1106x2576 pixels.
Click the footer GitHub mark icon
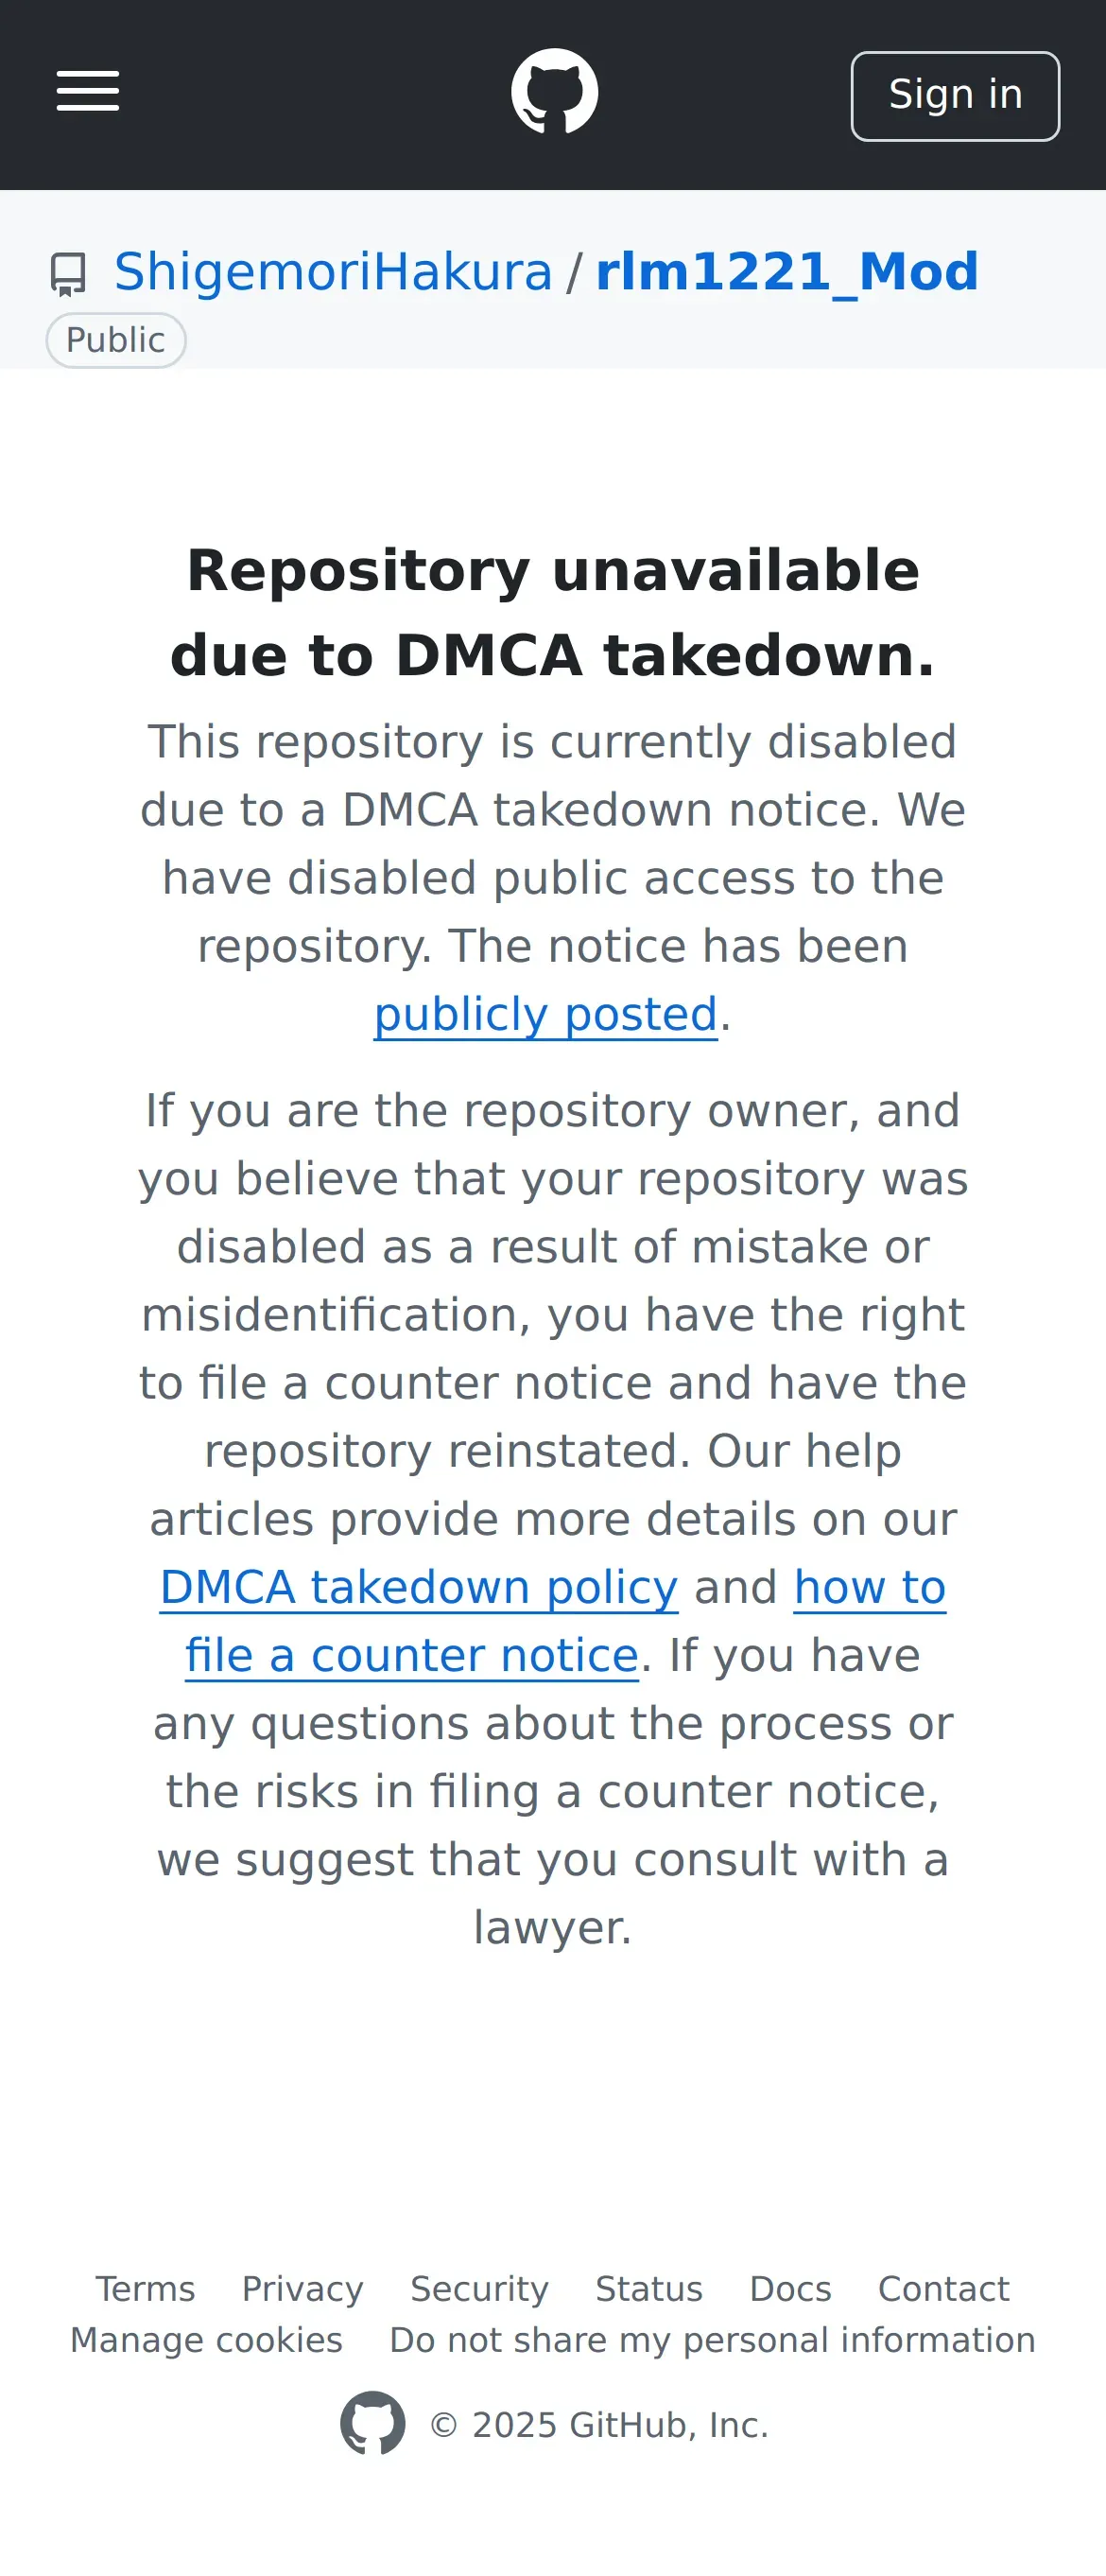point(372,2423)
